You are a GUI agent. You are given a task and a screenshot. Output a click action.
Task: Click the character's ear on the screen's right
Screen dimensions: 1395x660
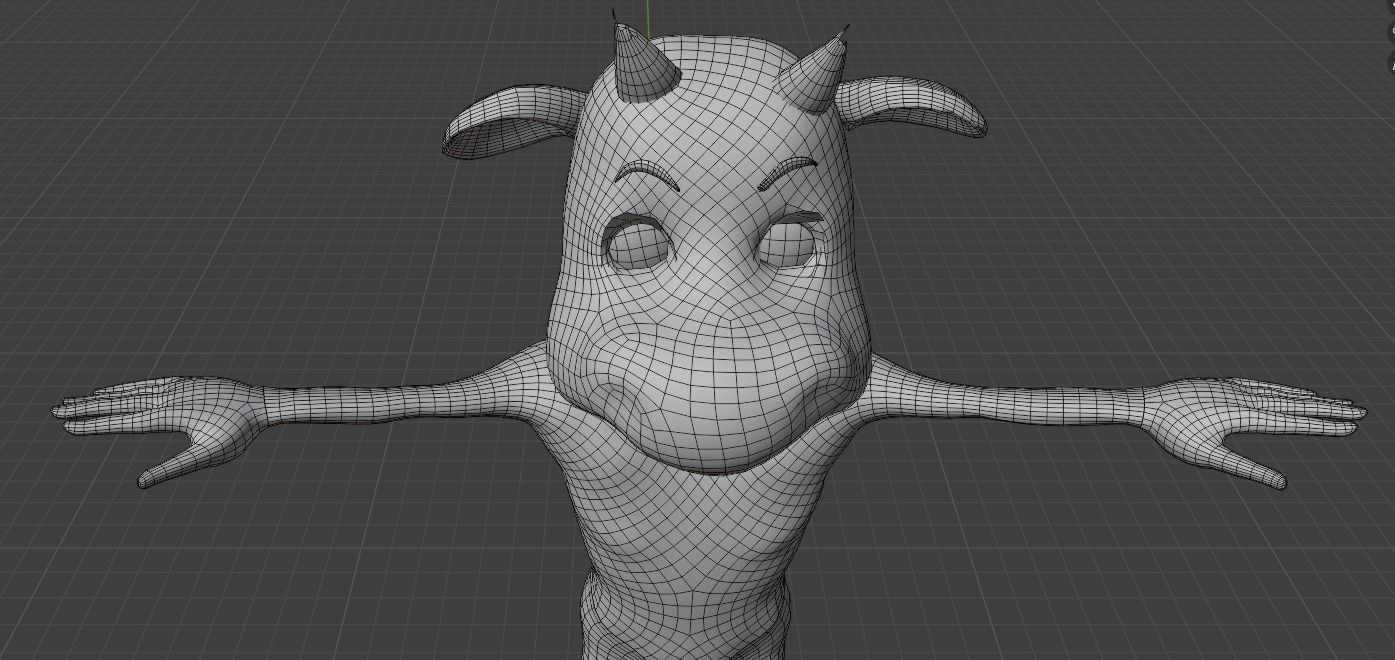click(912, 106)
